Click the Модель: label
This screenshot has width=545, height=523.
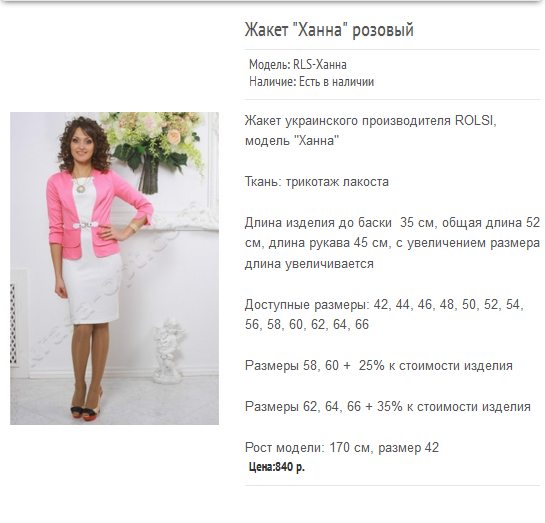click(x=270, y=65)
